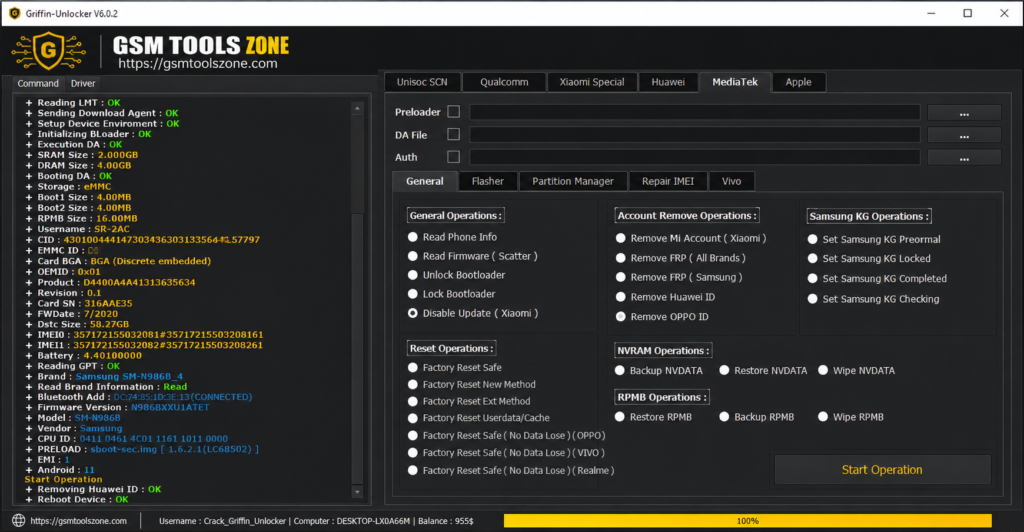The width and height of the screenshot is (1024, 532).
Task: Open Partition Manager sub-tab
Action: coord(573,181)
